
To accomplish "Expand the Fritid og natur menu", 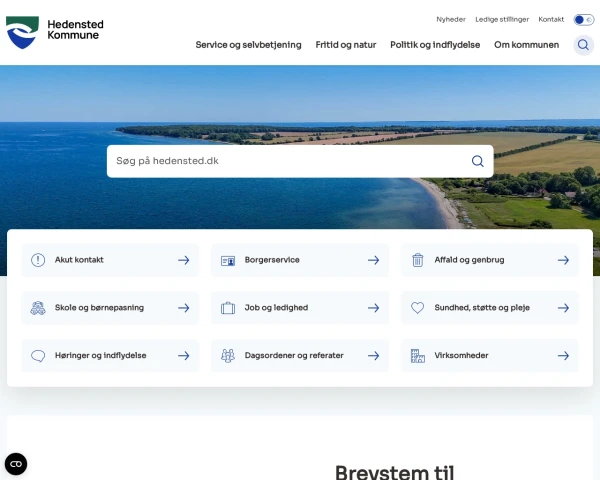I will point(346,45).
